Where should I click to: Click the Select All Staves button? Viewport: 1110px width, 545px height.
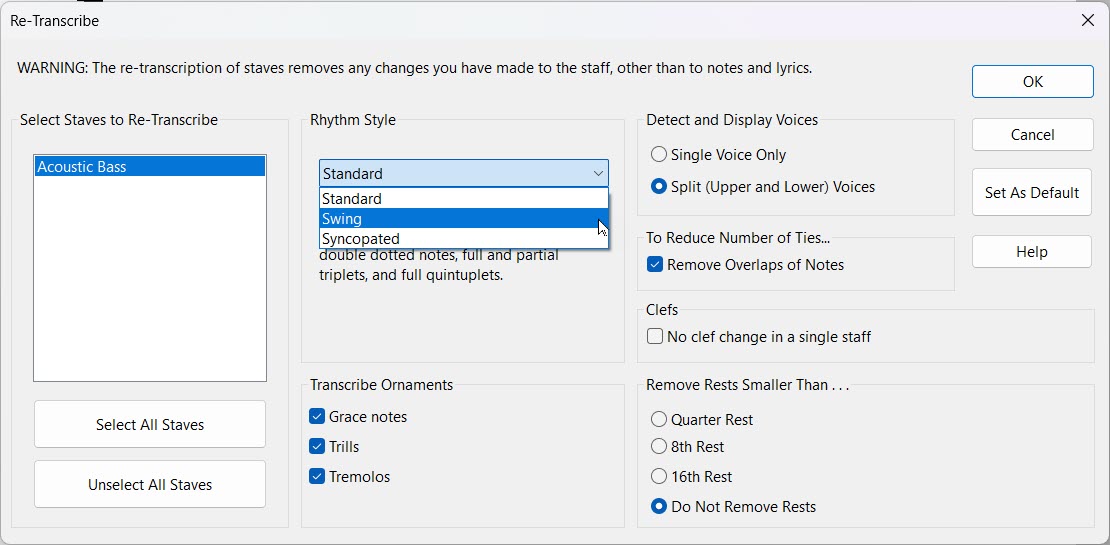(150, 425)
